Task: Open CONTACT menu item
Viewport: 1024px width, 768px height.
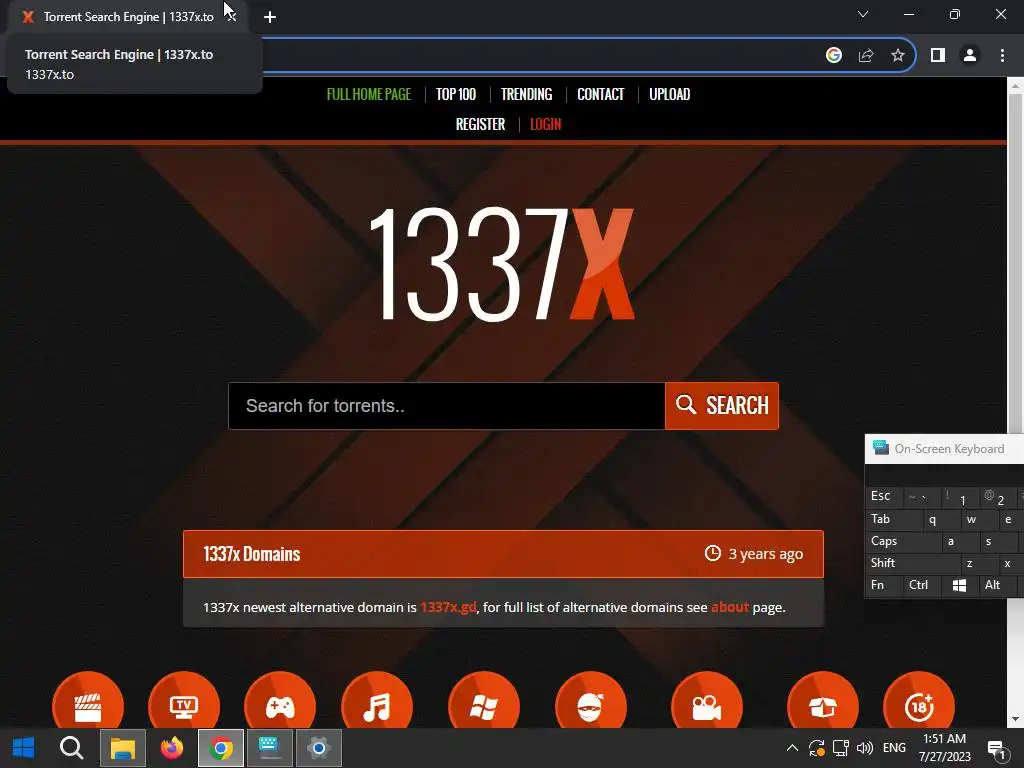Action: point(601,94)
